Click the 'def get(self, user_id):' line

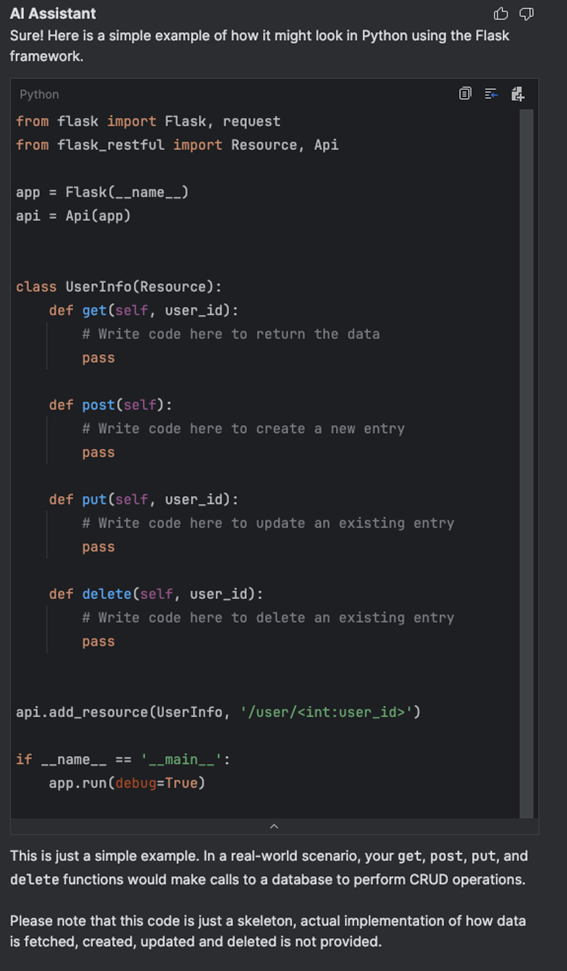pyautogui.click(x=144, y=310)
